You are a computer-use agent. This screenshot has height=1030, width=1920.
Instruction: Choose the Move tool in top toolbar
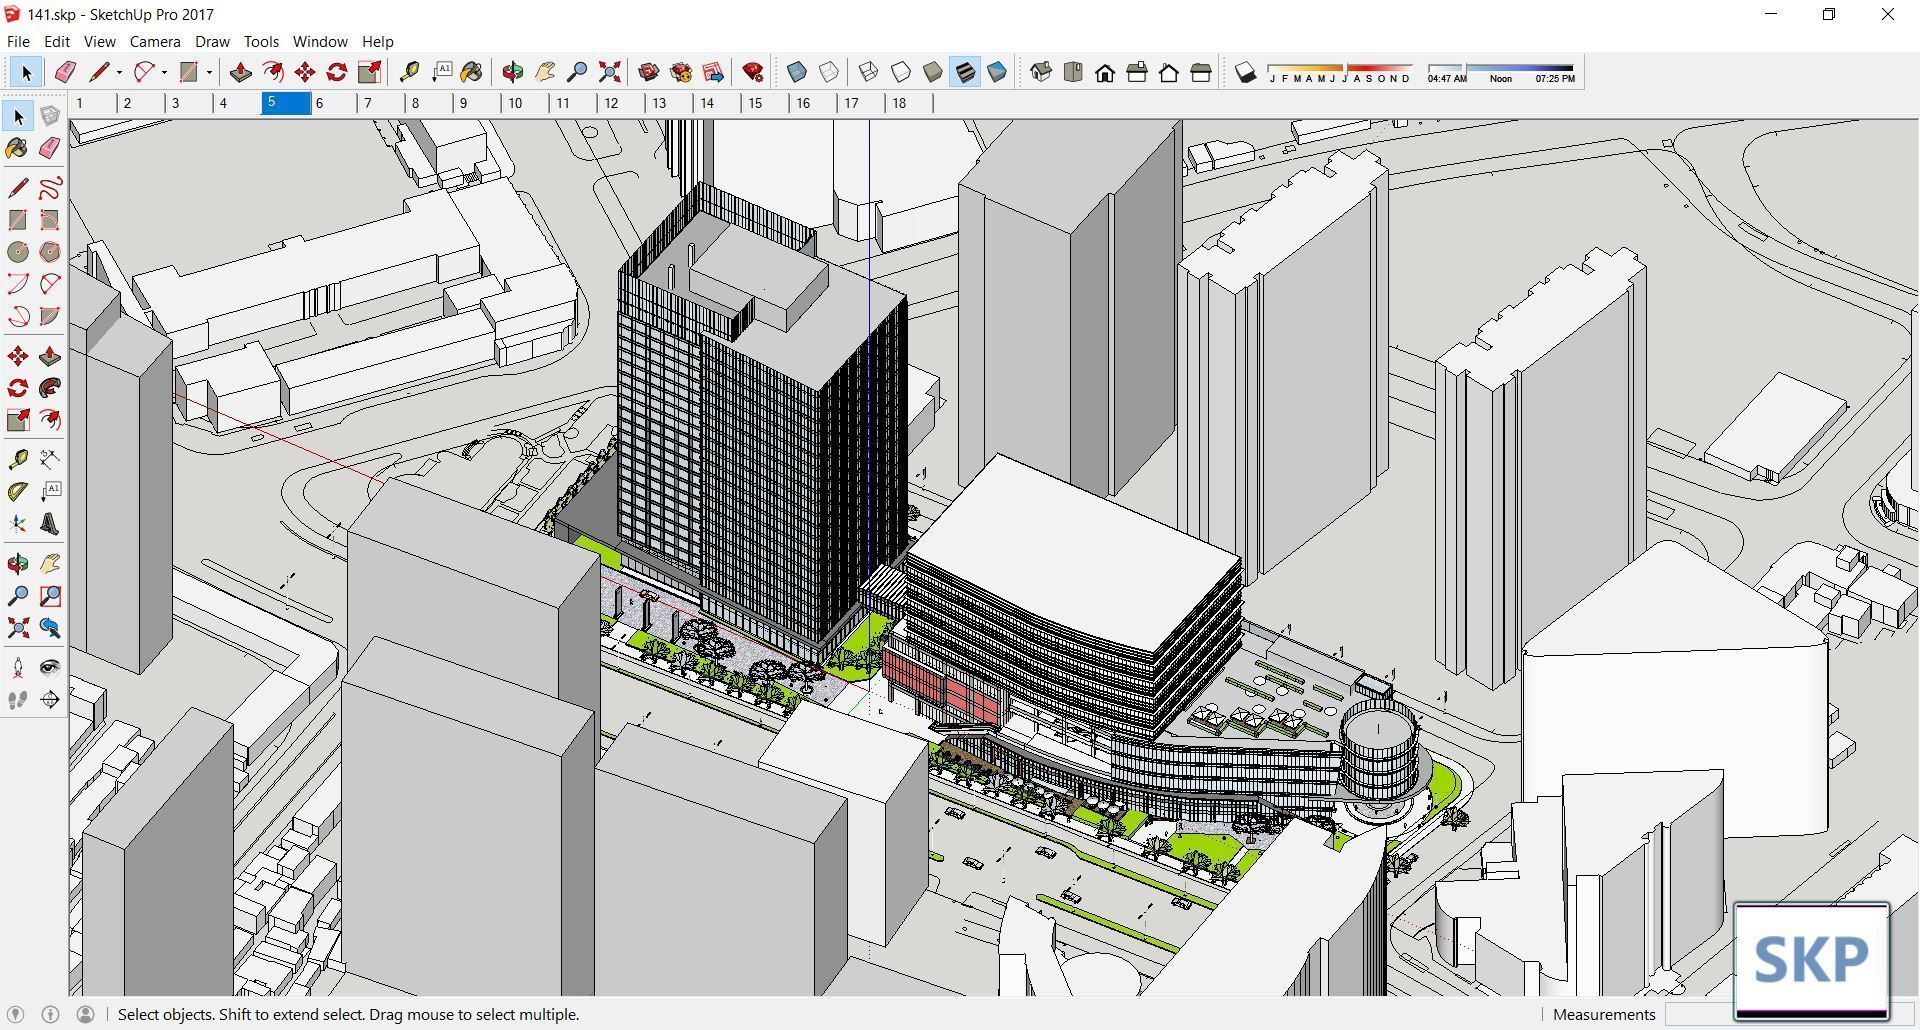click(305, 72)
